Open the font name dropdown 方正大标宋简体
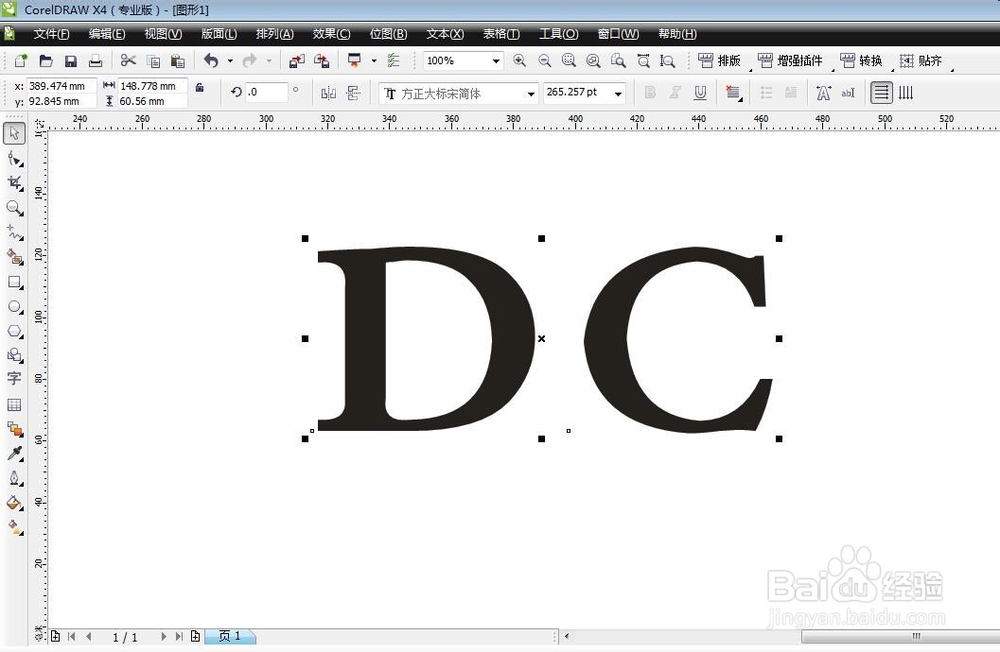The image size is (1000, 652). [x=531, y=94]
